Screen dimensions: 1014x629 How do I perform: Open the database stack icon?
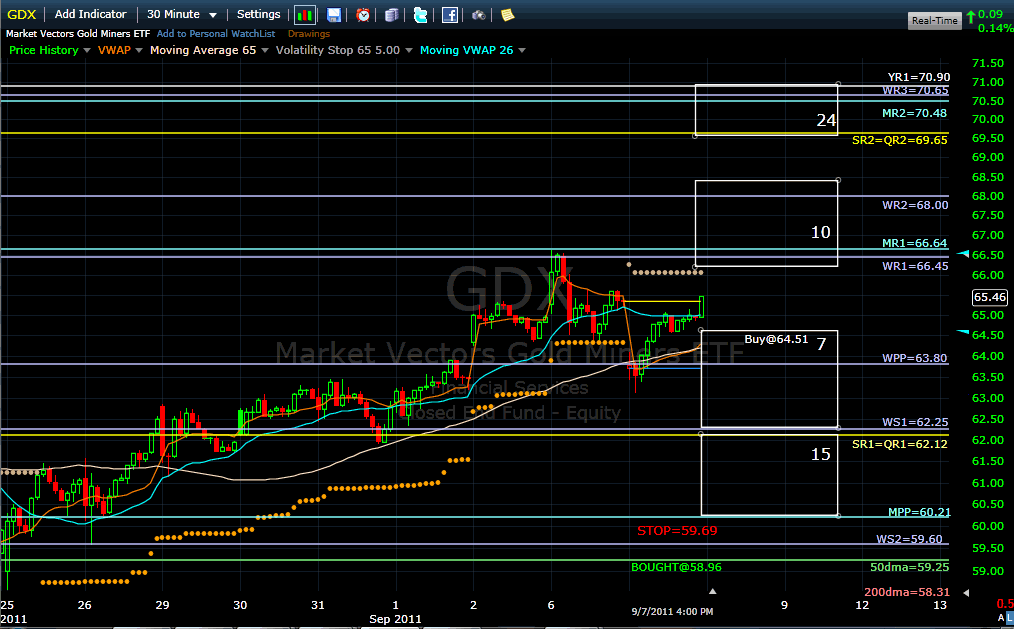[391, 15]
